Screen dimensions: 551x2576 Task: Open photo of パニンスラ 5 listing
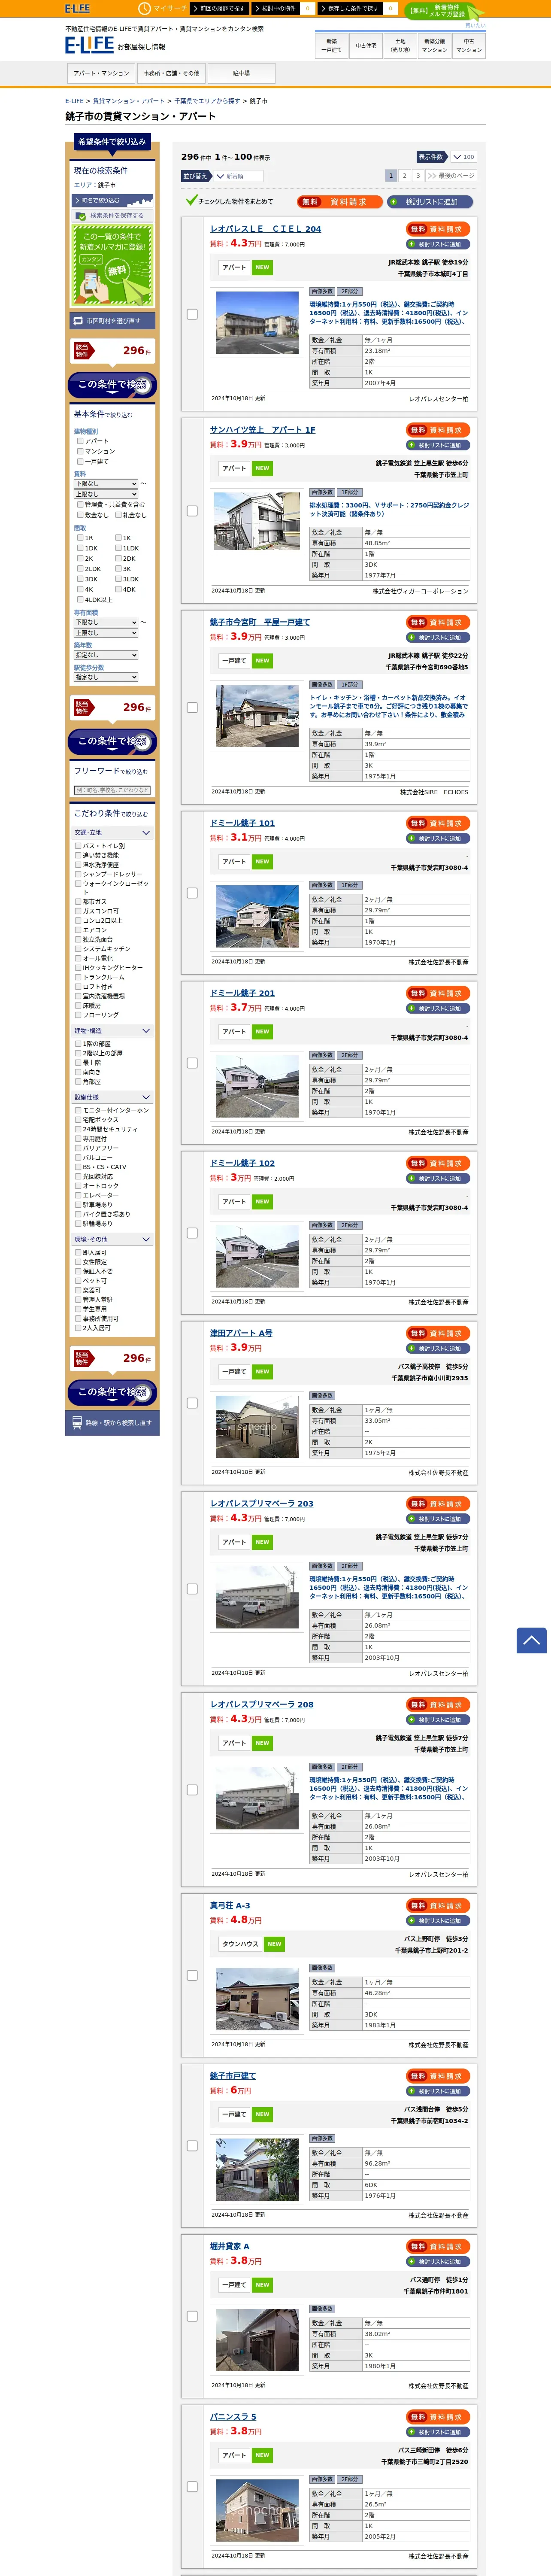(257, 2509)
